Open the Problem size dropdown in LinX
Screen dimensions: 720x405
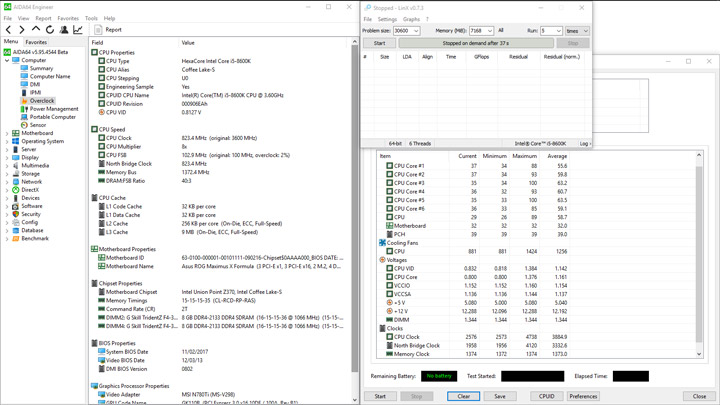[x=416, y=31]
